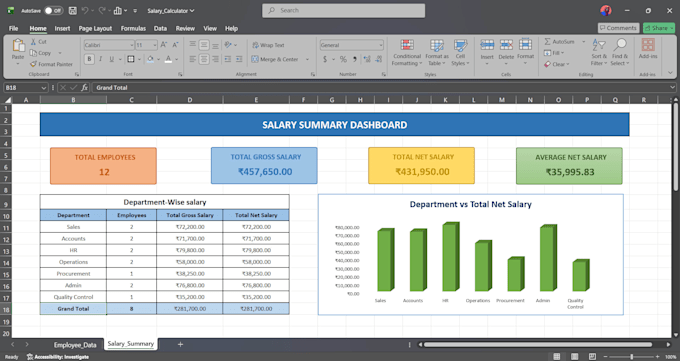
Task: Apply Percent Style format
Action: pyautogui.click(x=343, y=59)
